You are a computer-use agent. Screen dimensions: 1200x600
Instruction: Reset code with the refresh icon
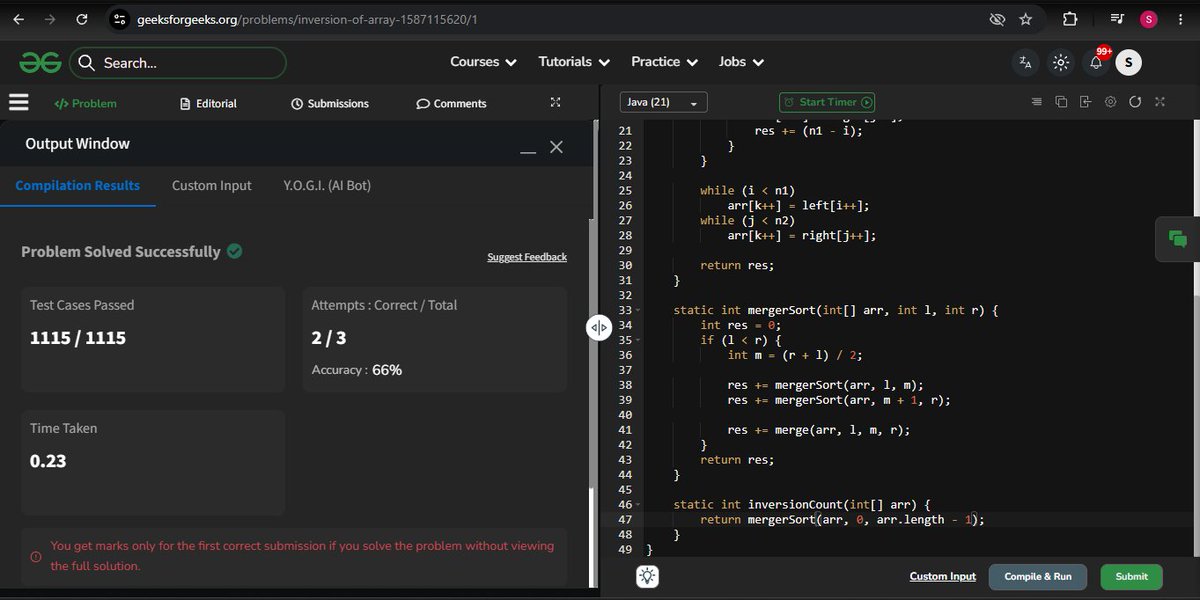pos(1135,102)
